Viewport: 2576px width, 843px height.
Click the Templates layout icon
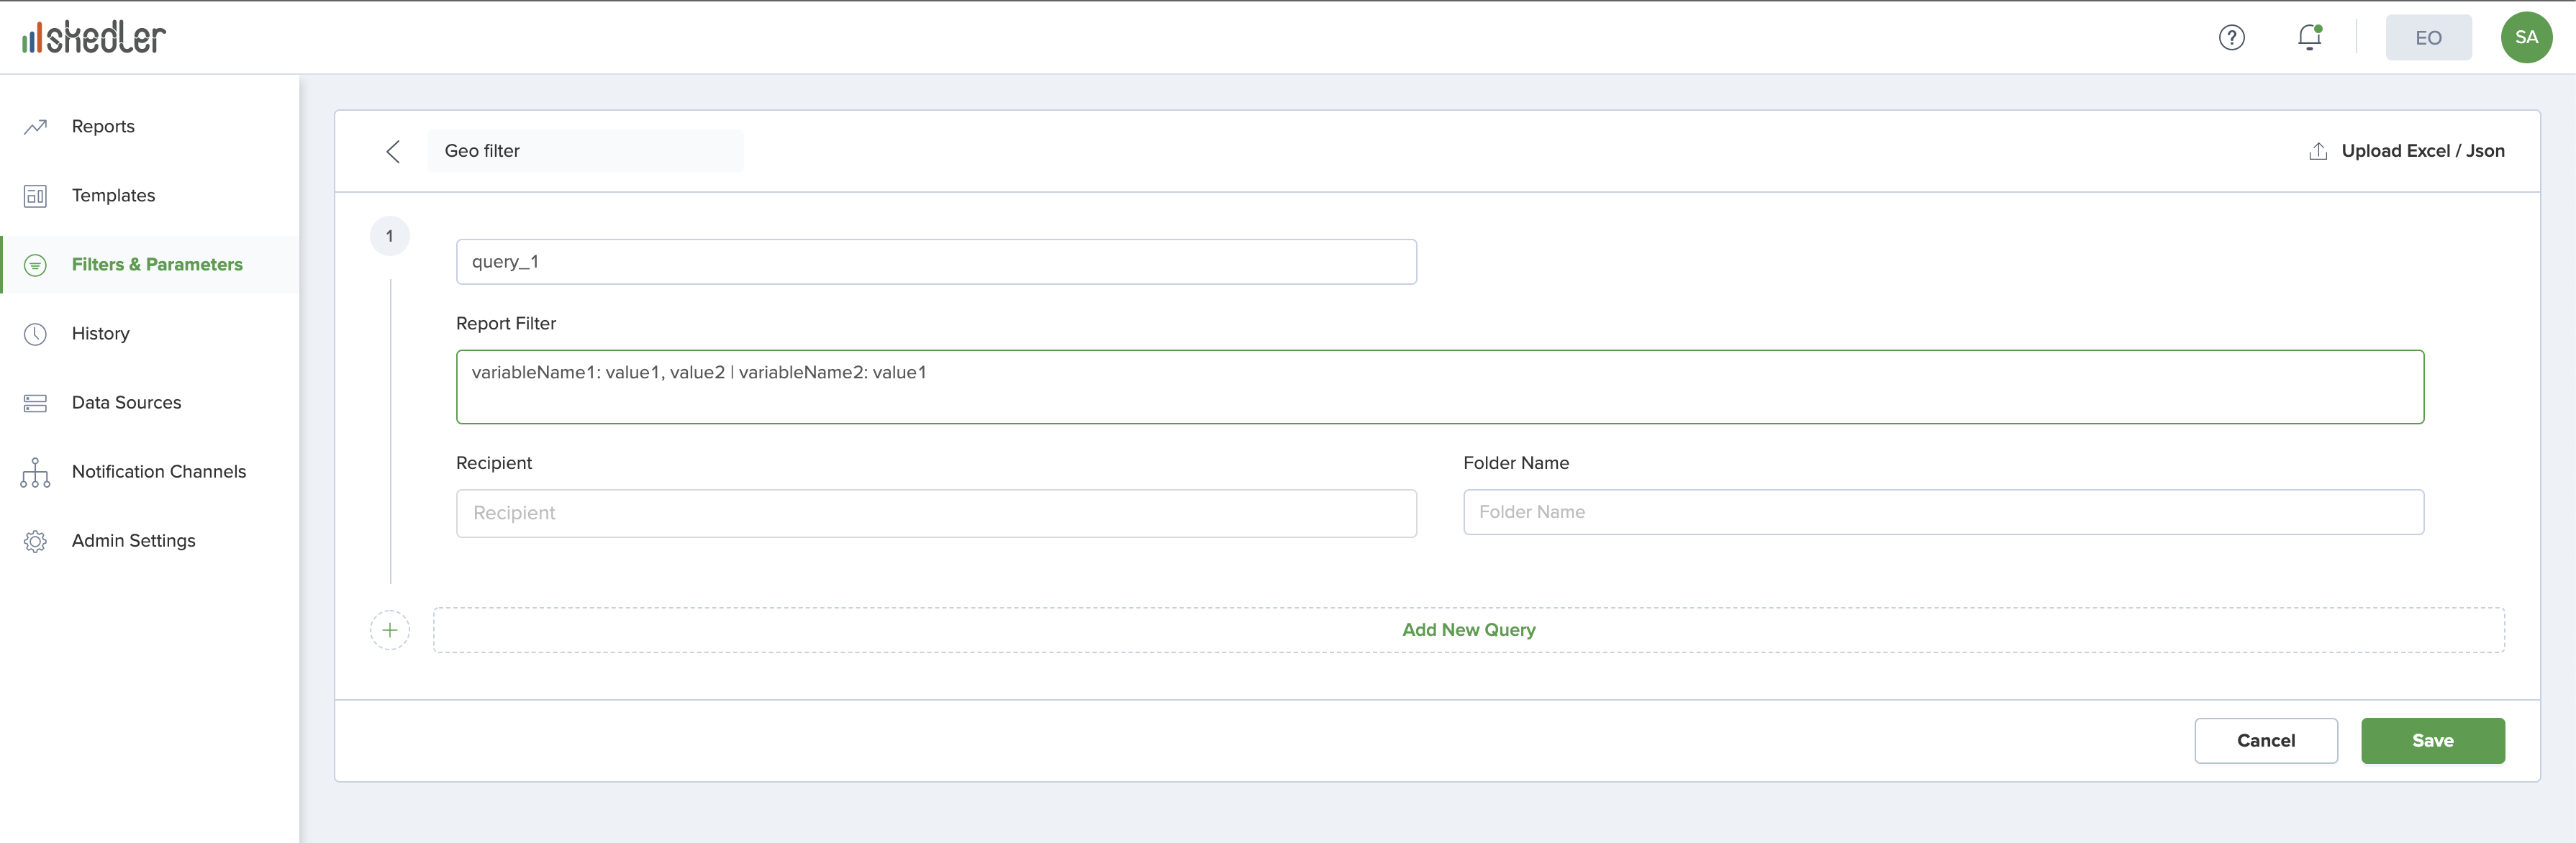35,196
